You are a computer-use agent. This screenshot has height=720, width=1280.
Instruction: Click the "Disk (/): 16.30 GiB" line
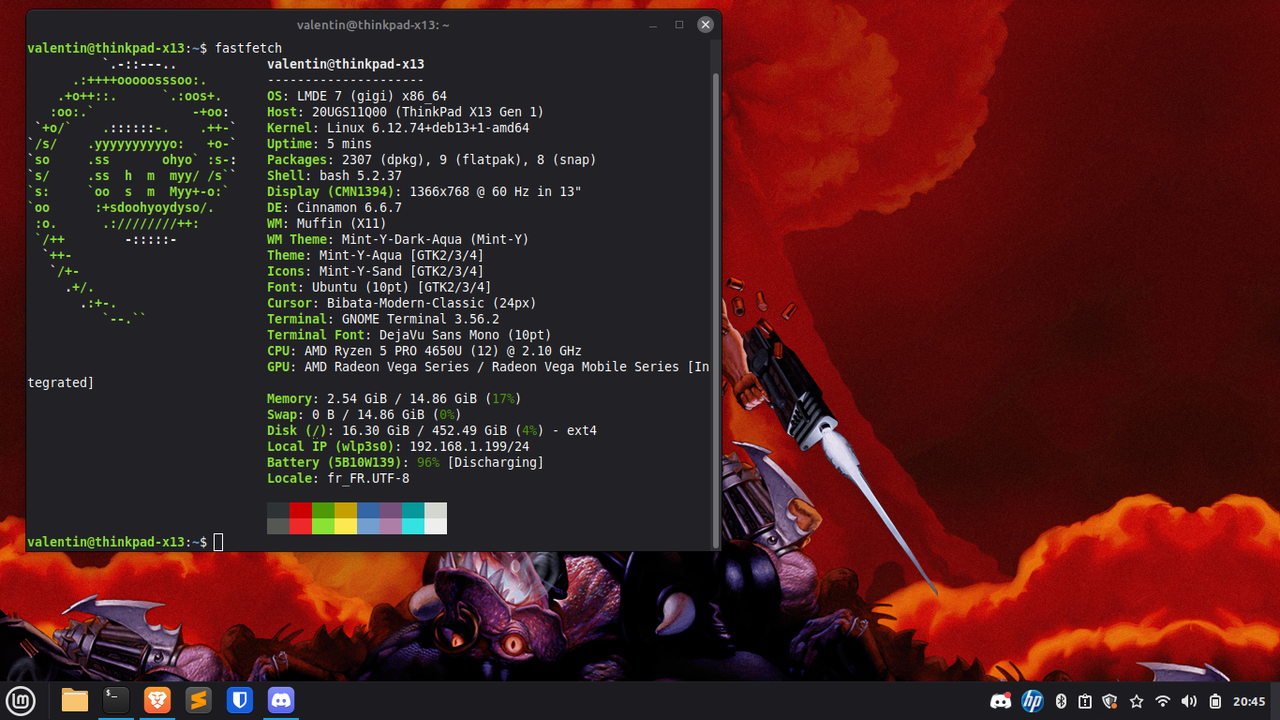[x=432, y=431]
